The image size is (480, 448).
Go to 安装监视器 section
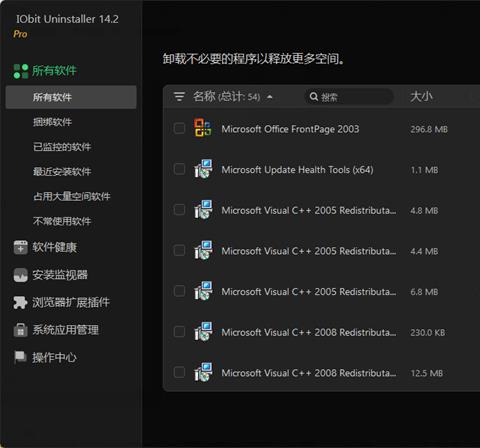(x=60, y=275)
